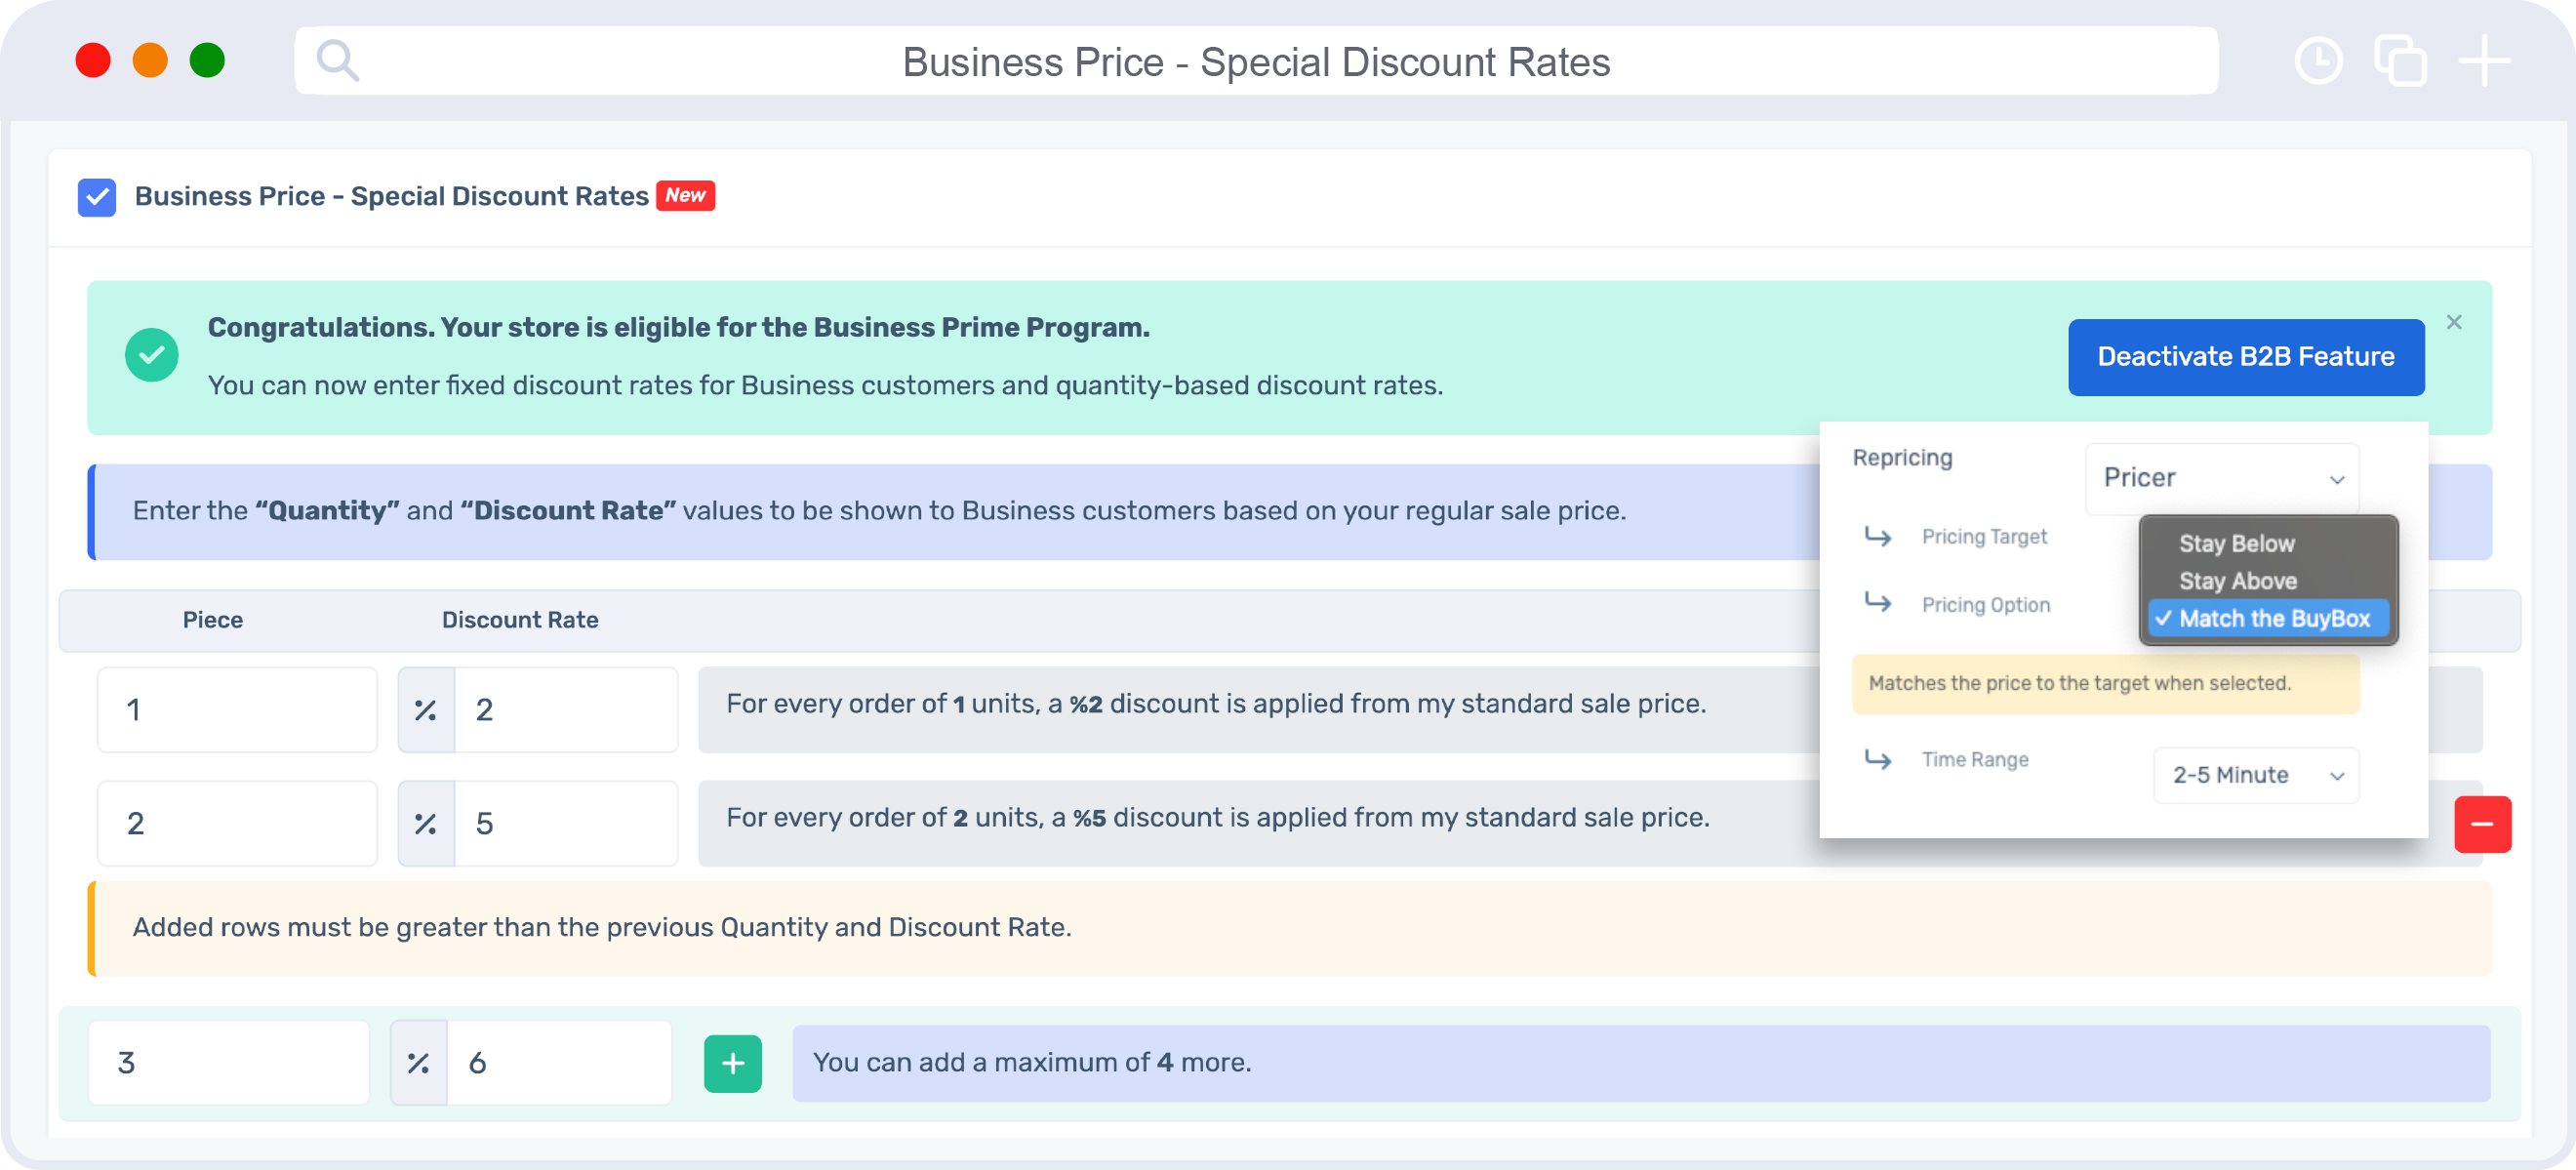Click the green add row plus button
This screenshot has width=2576, height=1170.
pos(732,1063)
